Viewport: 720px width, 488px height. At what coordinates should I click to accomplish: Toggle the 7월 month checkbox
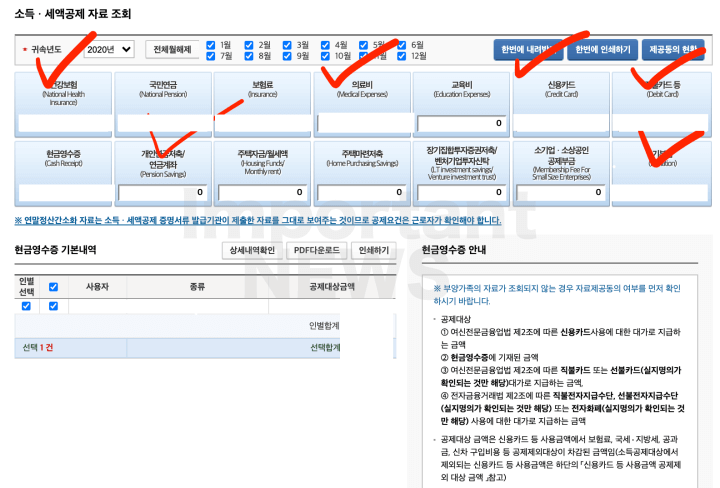(x=211, y=56)
